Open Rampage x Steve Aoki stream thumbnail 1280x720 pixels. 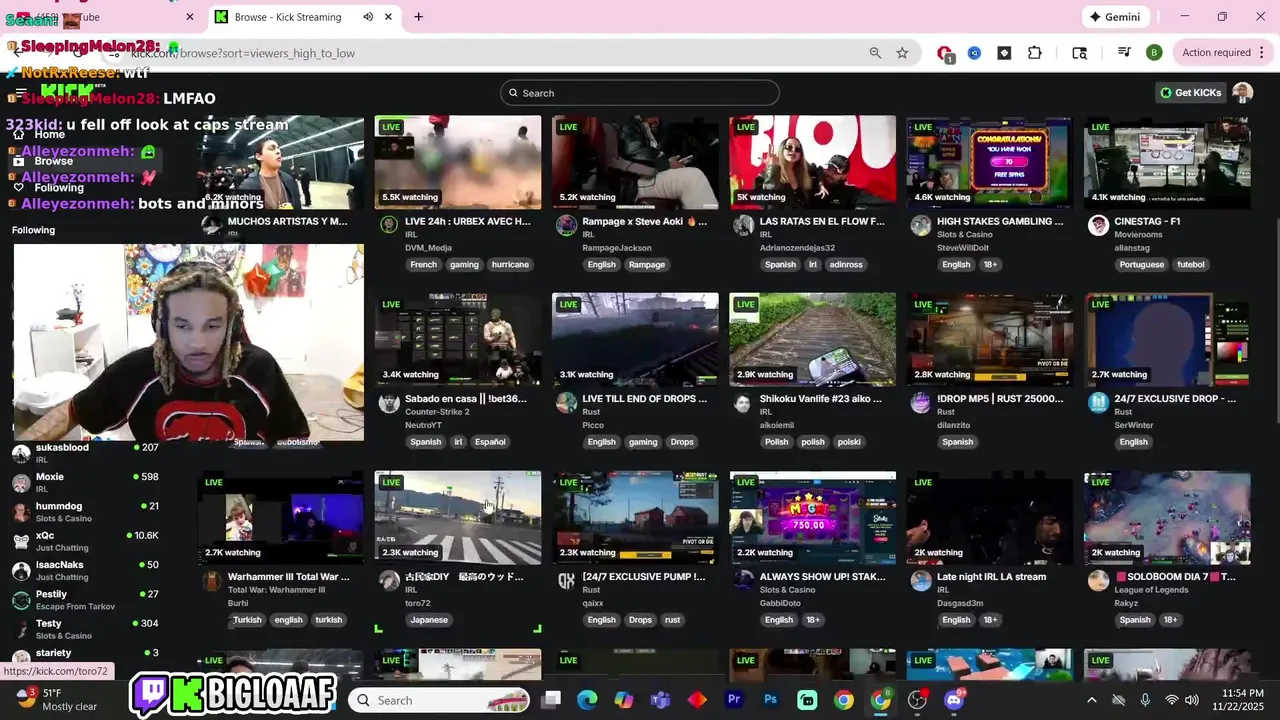(635, 162)
